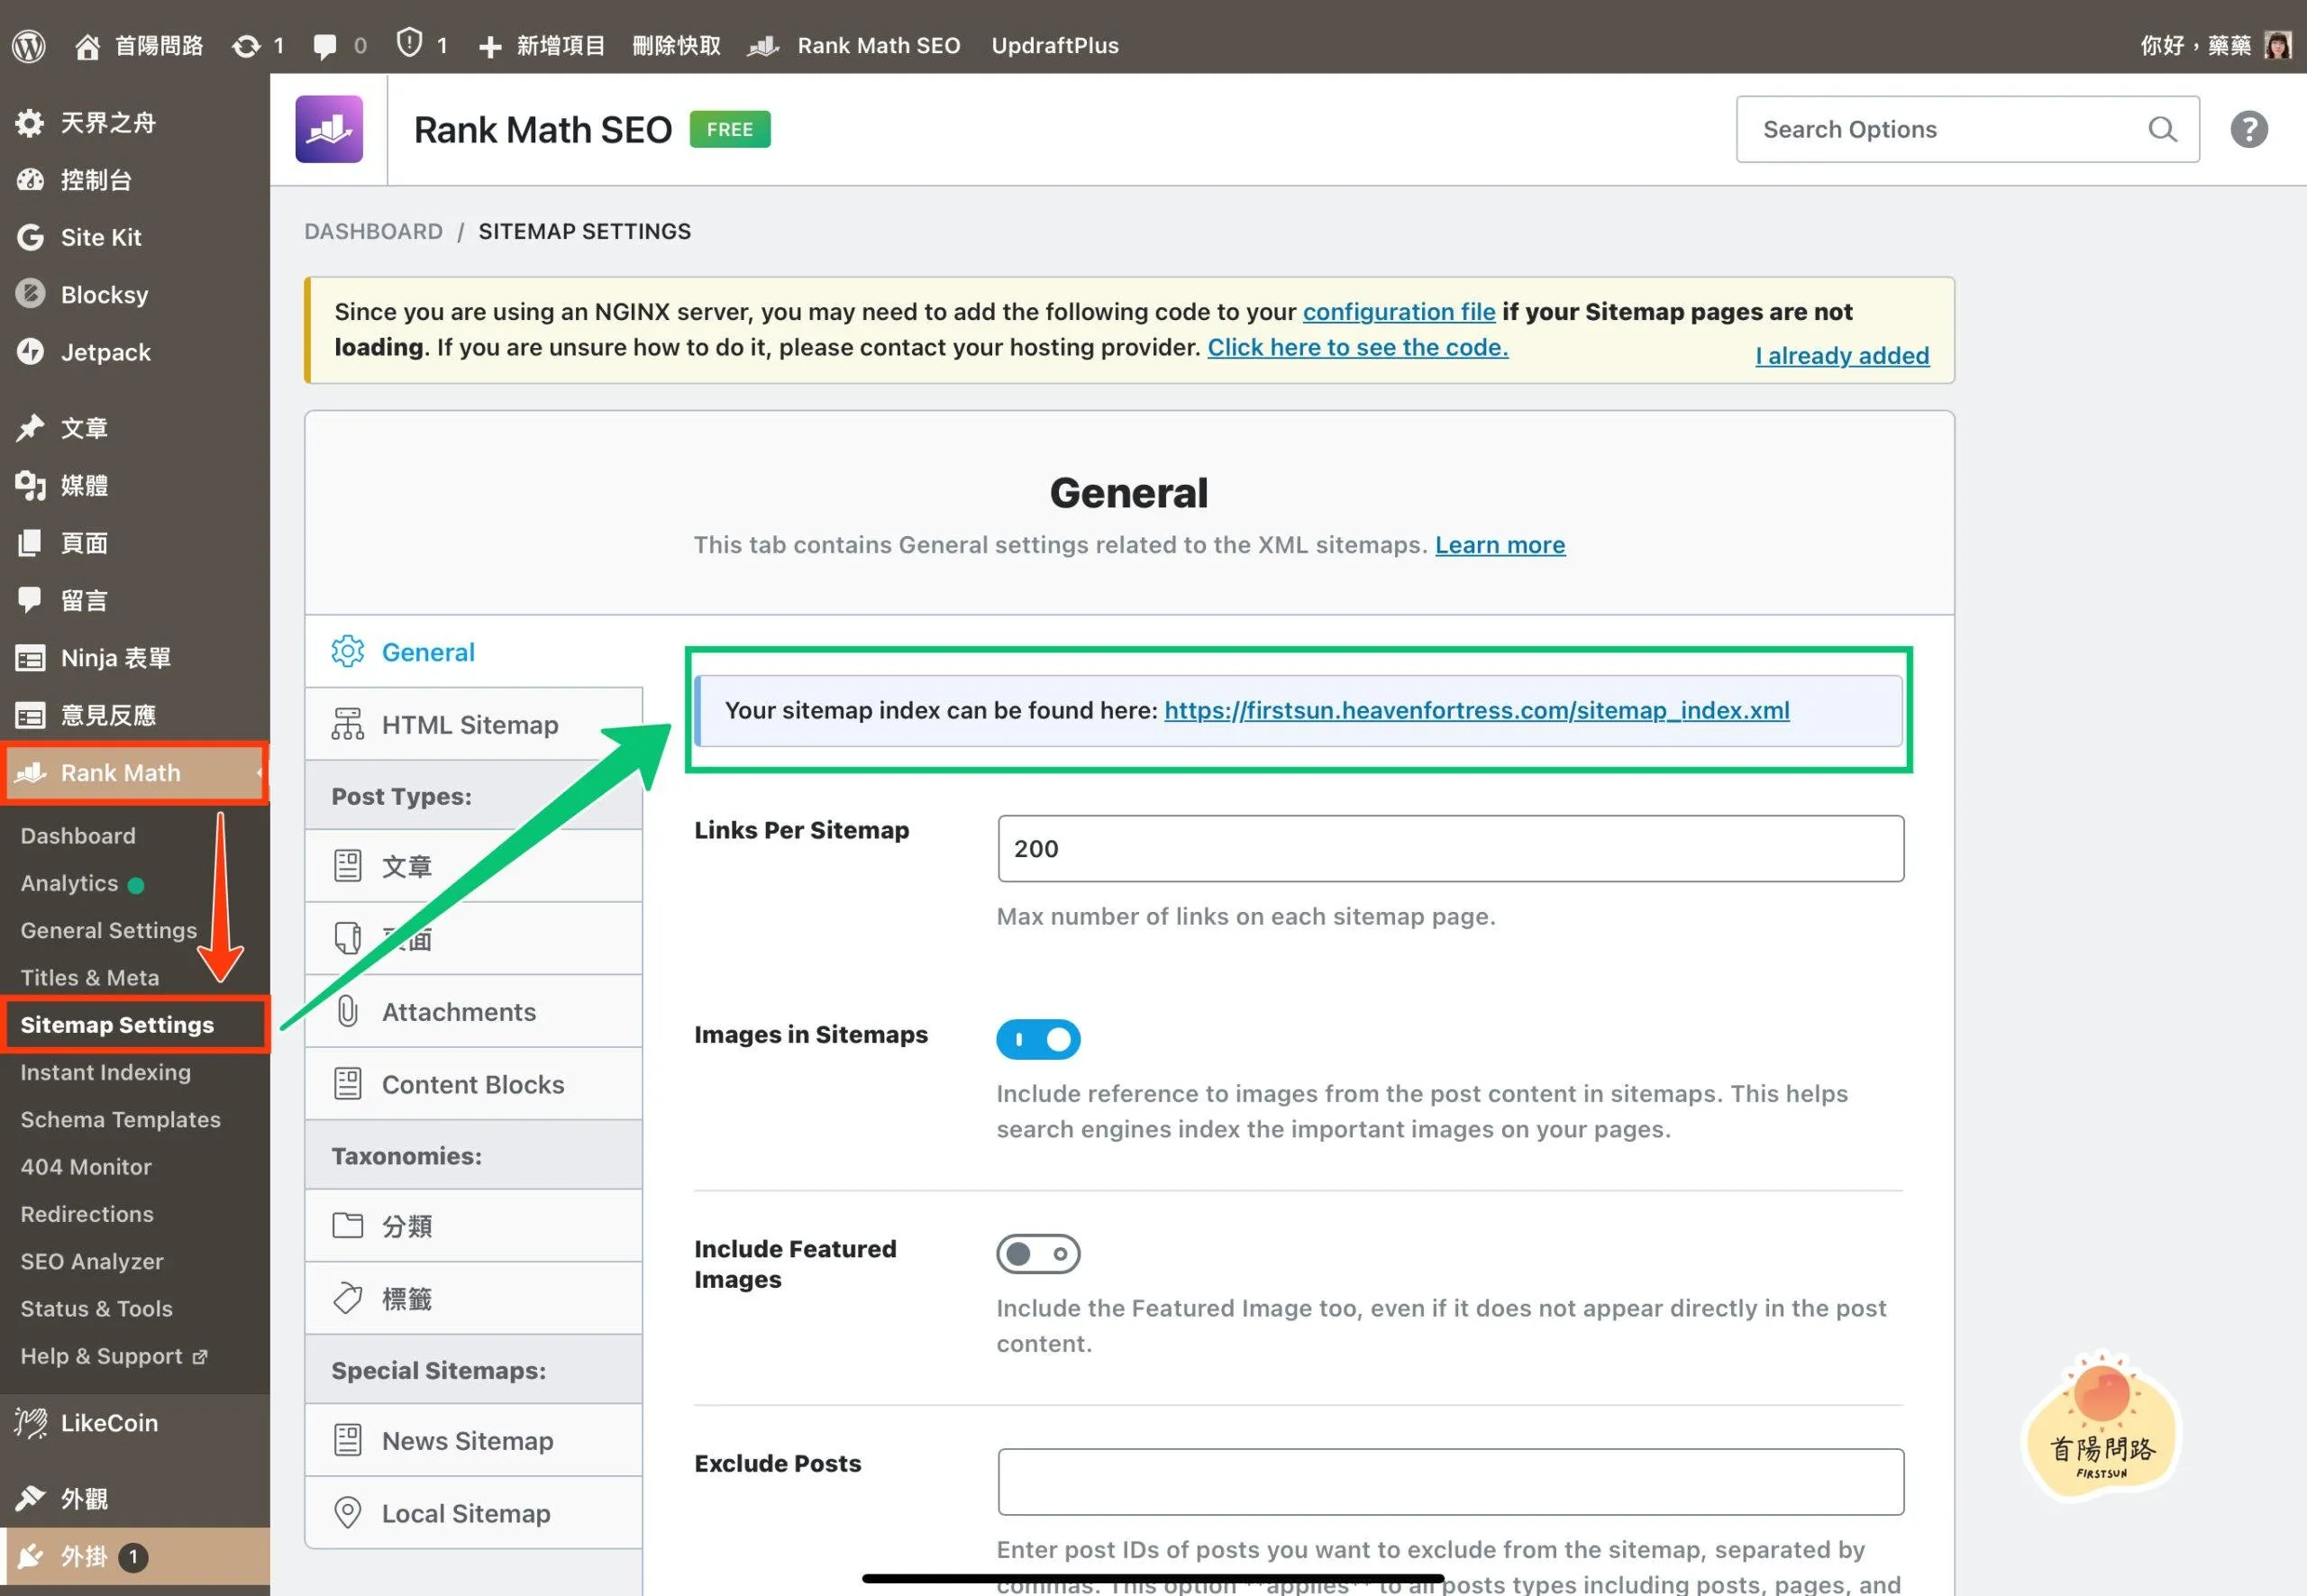Open the sitemap_index.xml link

(x=1476, y=710)
